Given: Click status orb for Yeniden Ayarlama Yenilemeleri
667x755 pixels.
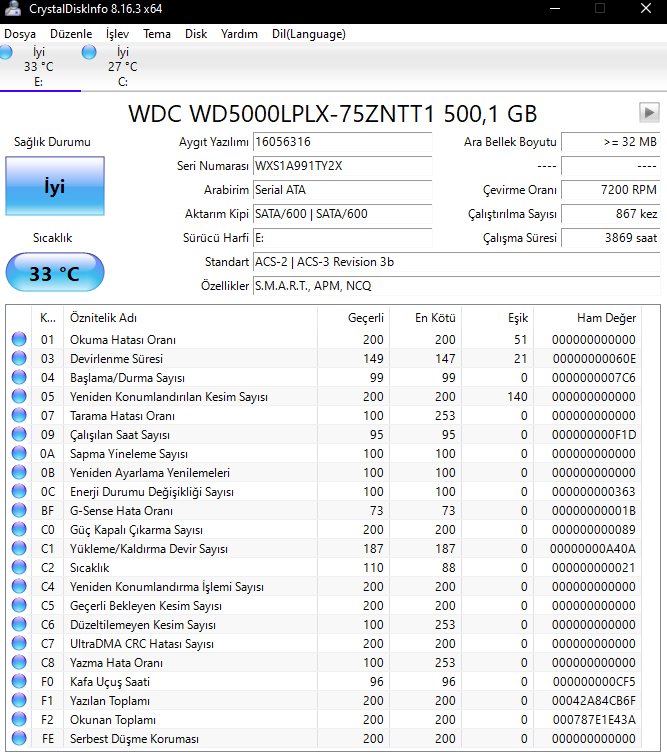Looking at the screenshot, I should pyautogui.click(x=19, y=472).
